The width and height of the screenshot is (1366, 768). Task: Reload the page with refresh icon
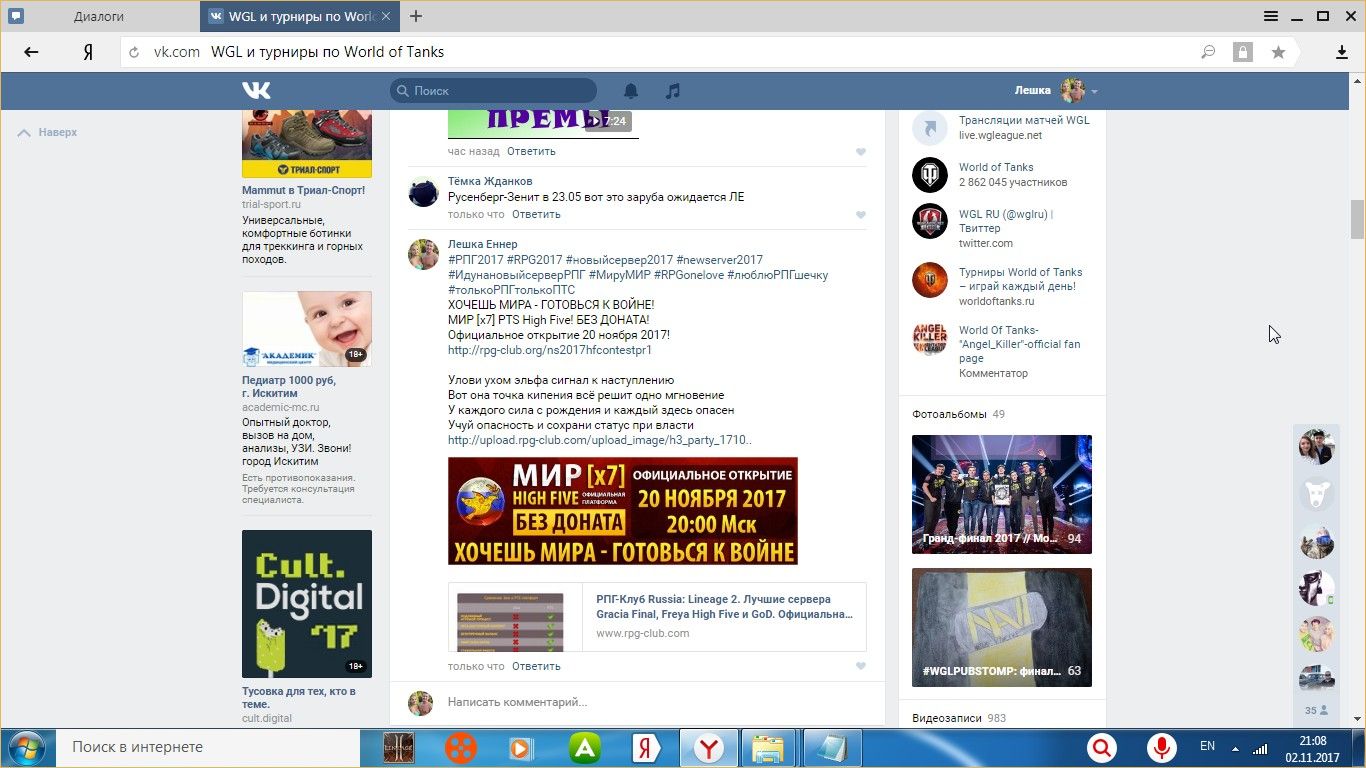click(134, 52)
